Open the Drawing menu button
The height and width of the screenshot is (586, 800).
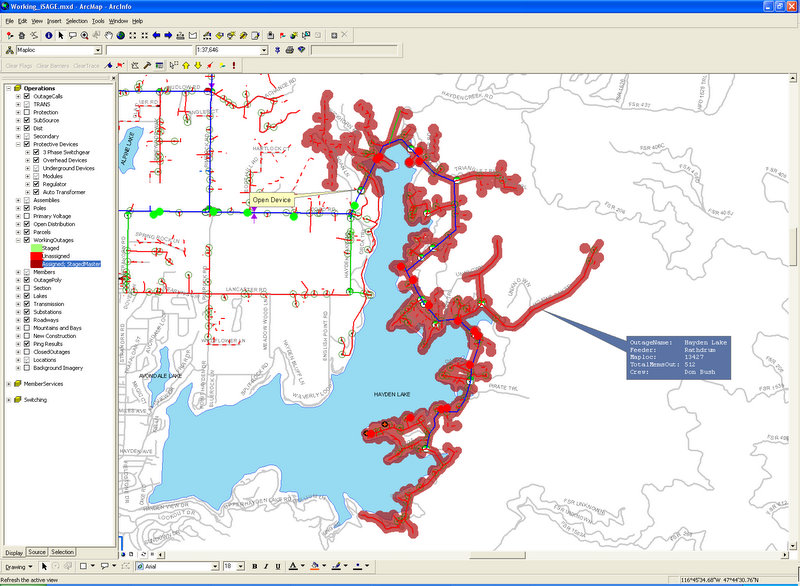16,566
